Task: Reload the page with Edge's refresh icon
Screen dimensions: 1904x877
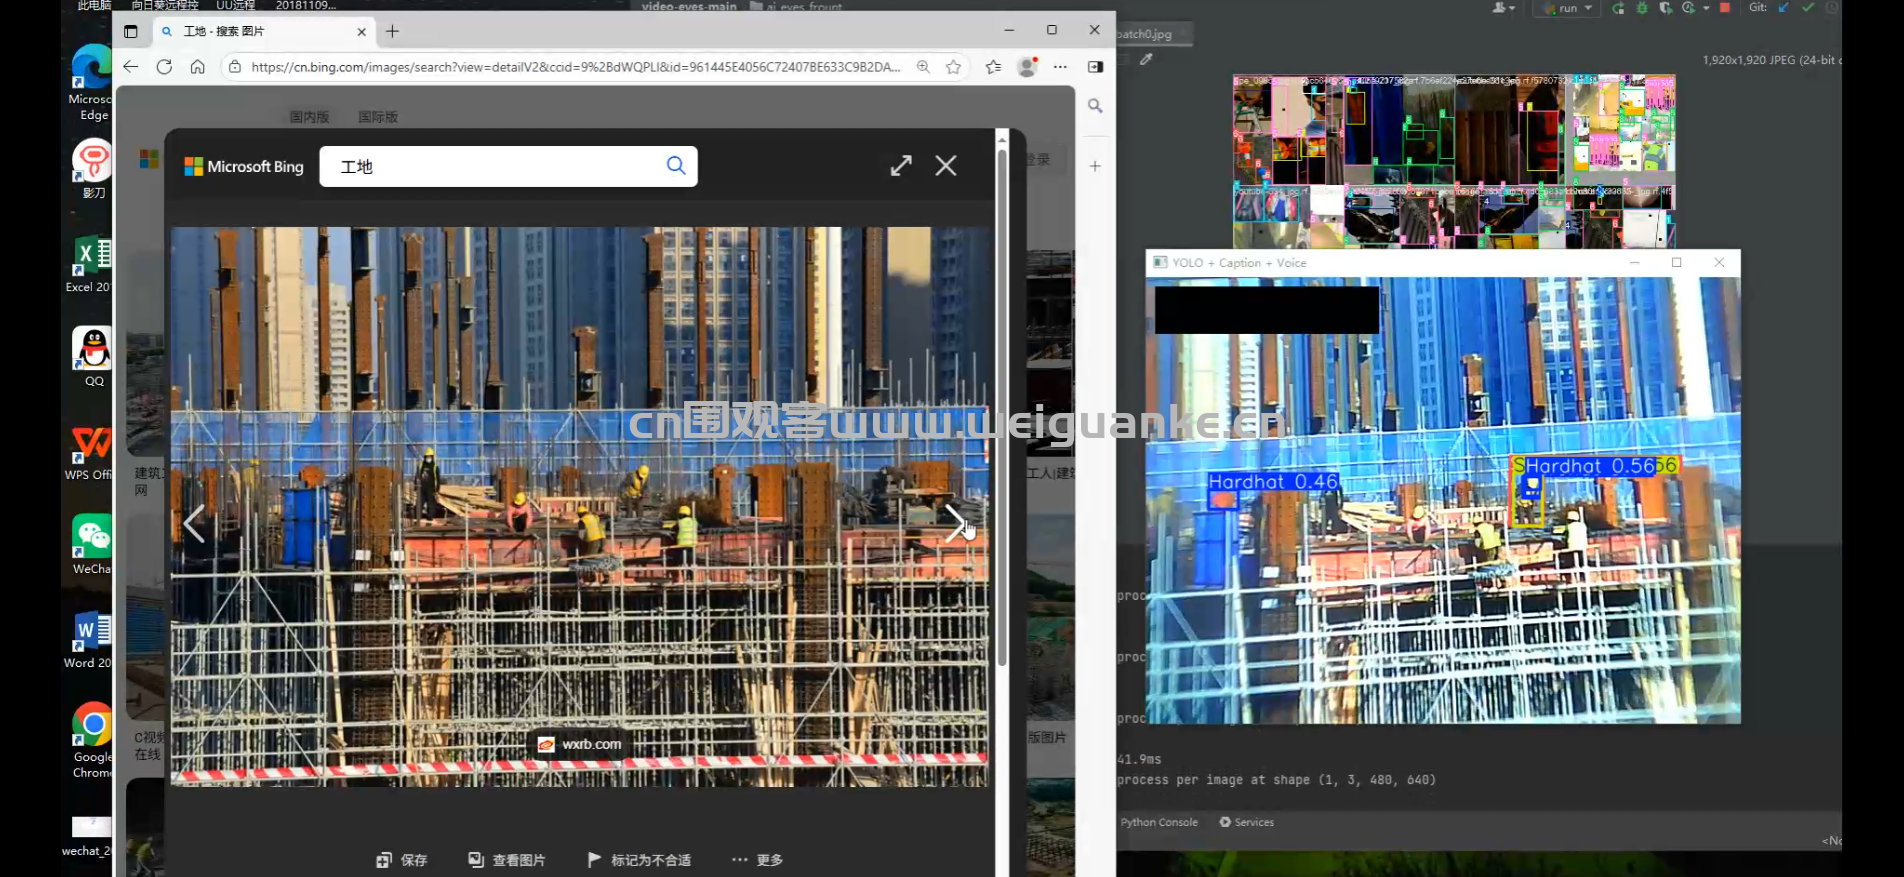Action: (164, 67)
